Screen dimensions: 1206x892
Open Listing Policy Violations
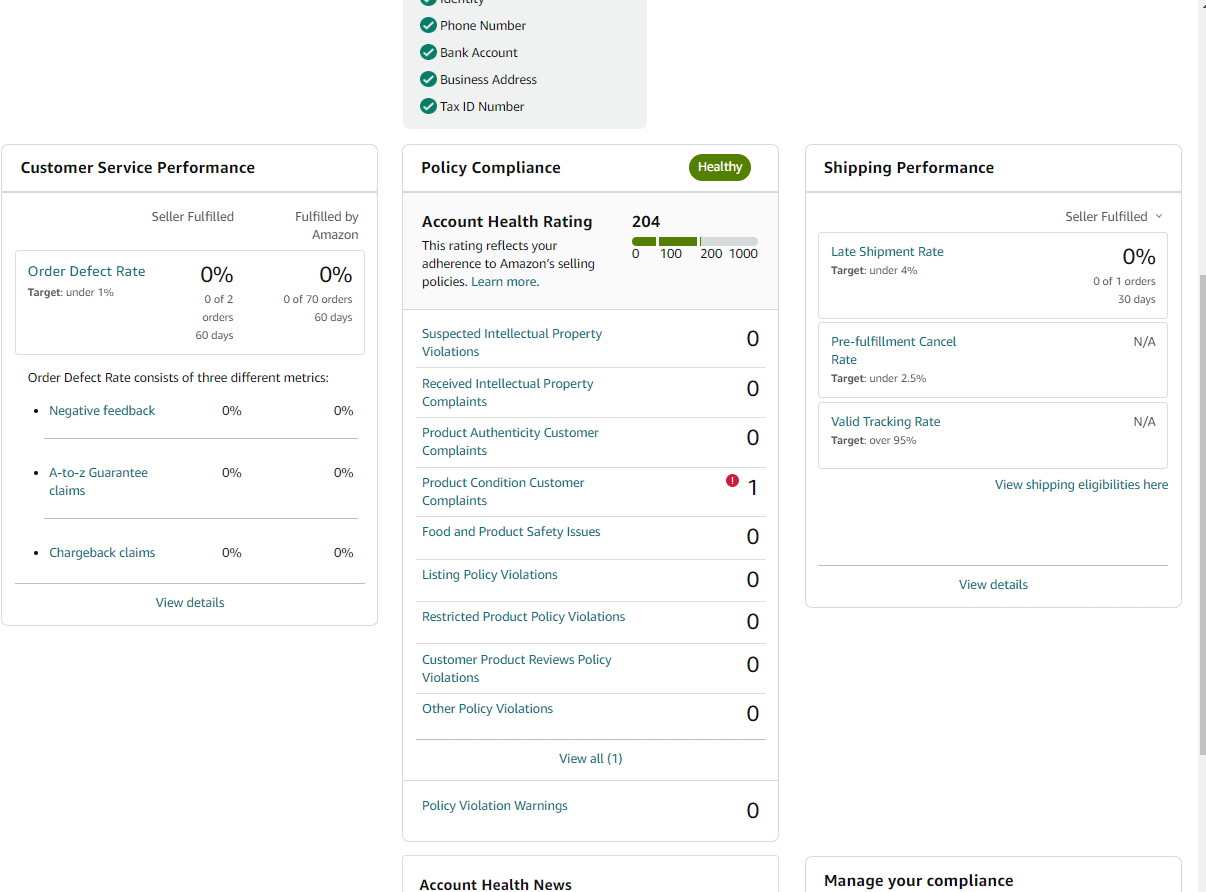[x=490, y=574]
